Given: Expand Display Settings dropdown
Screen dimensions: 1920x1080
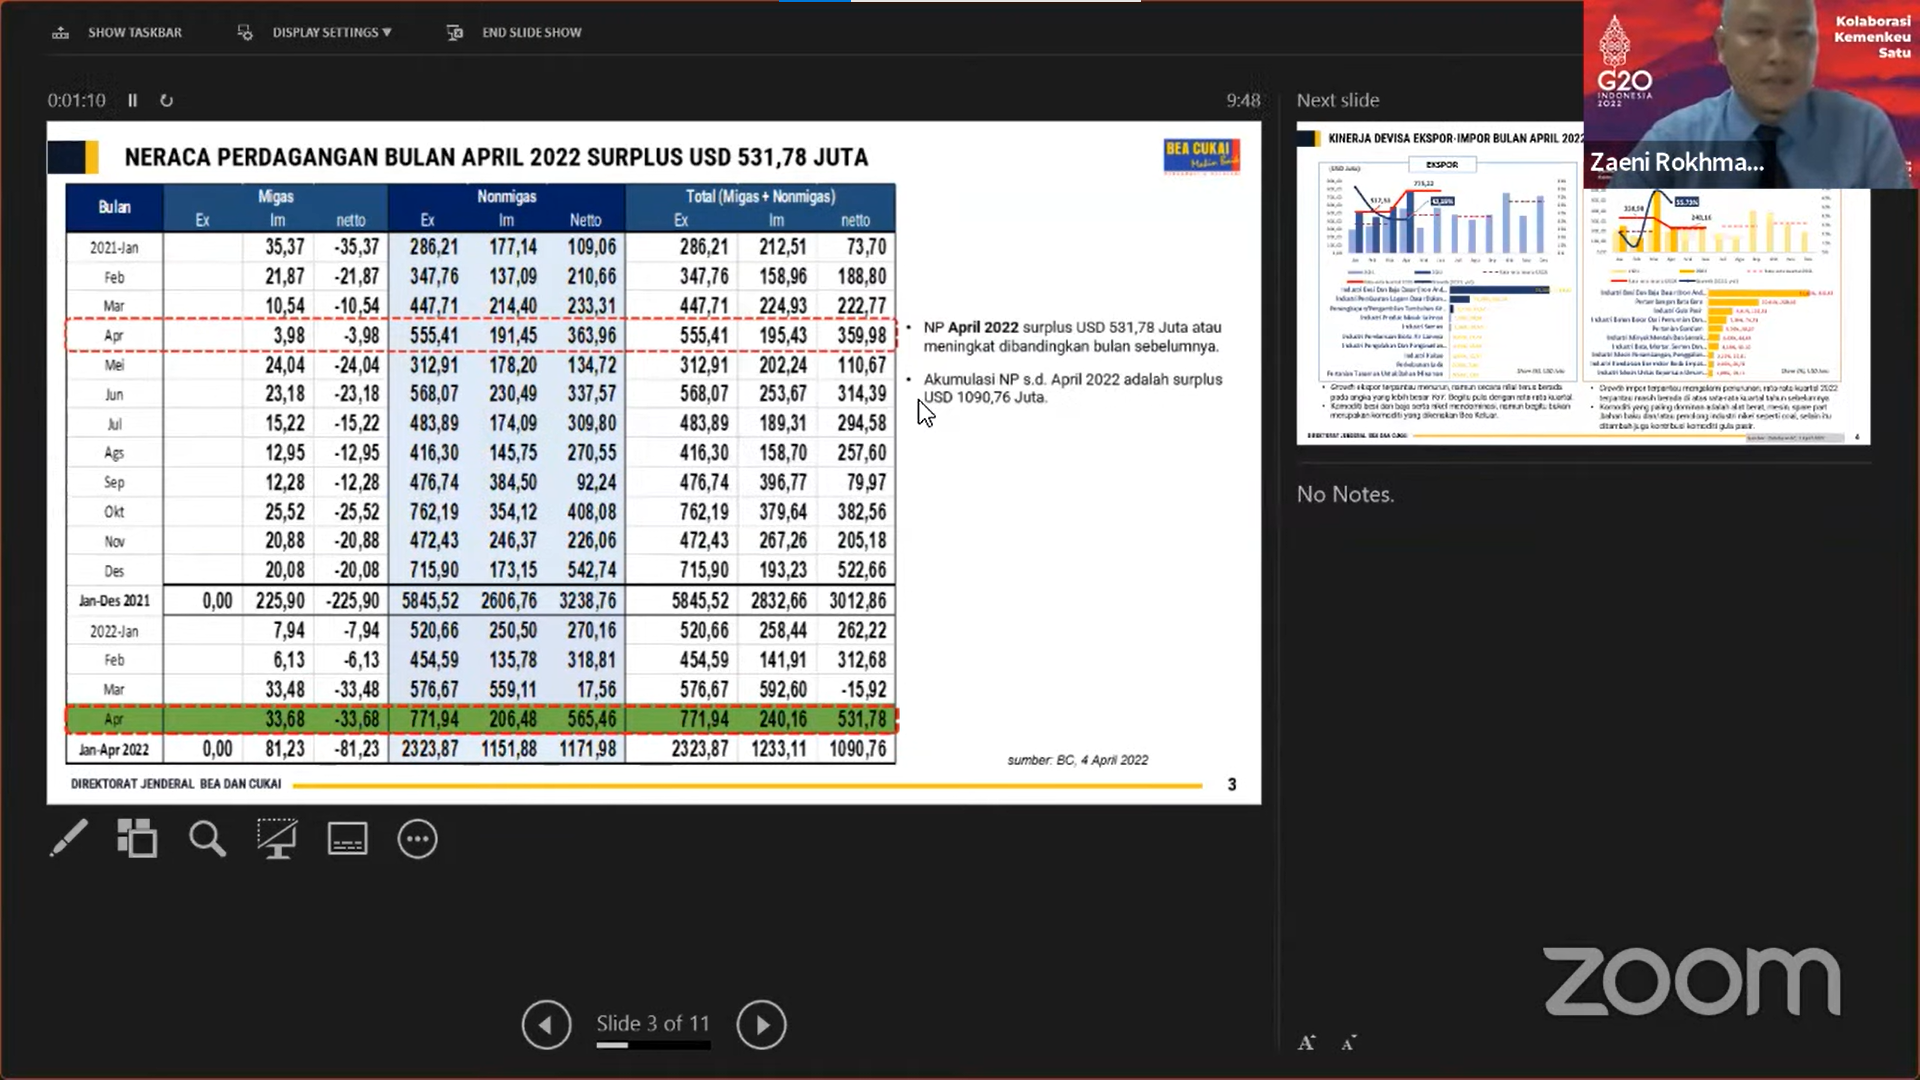Looking at the screenshot, I should click(330, 33).
